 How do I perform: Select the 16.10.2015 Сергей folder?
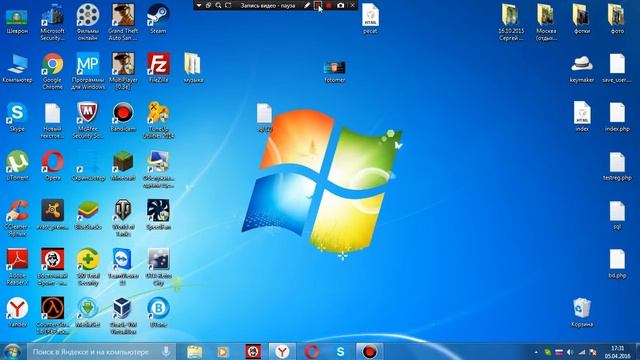click(x=511, y=22)
